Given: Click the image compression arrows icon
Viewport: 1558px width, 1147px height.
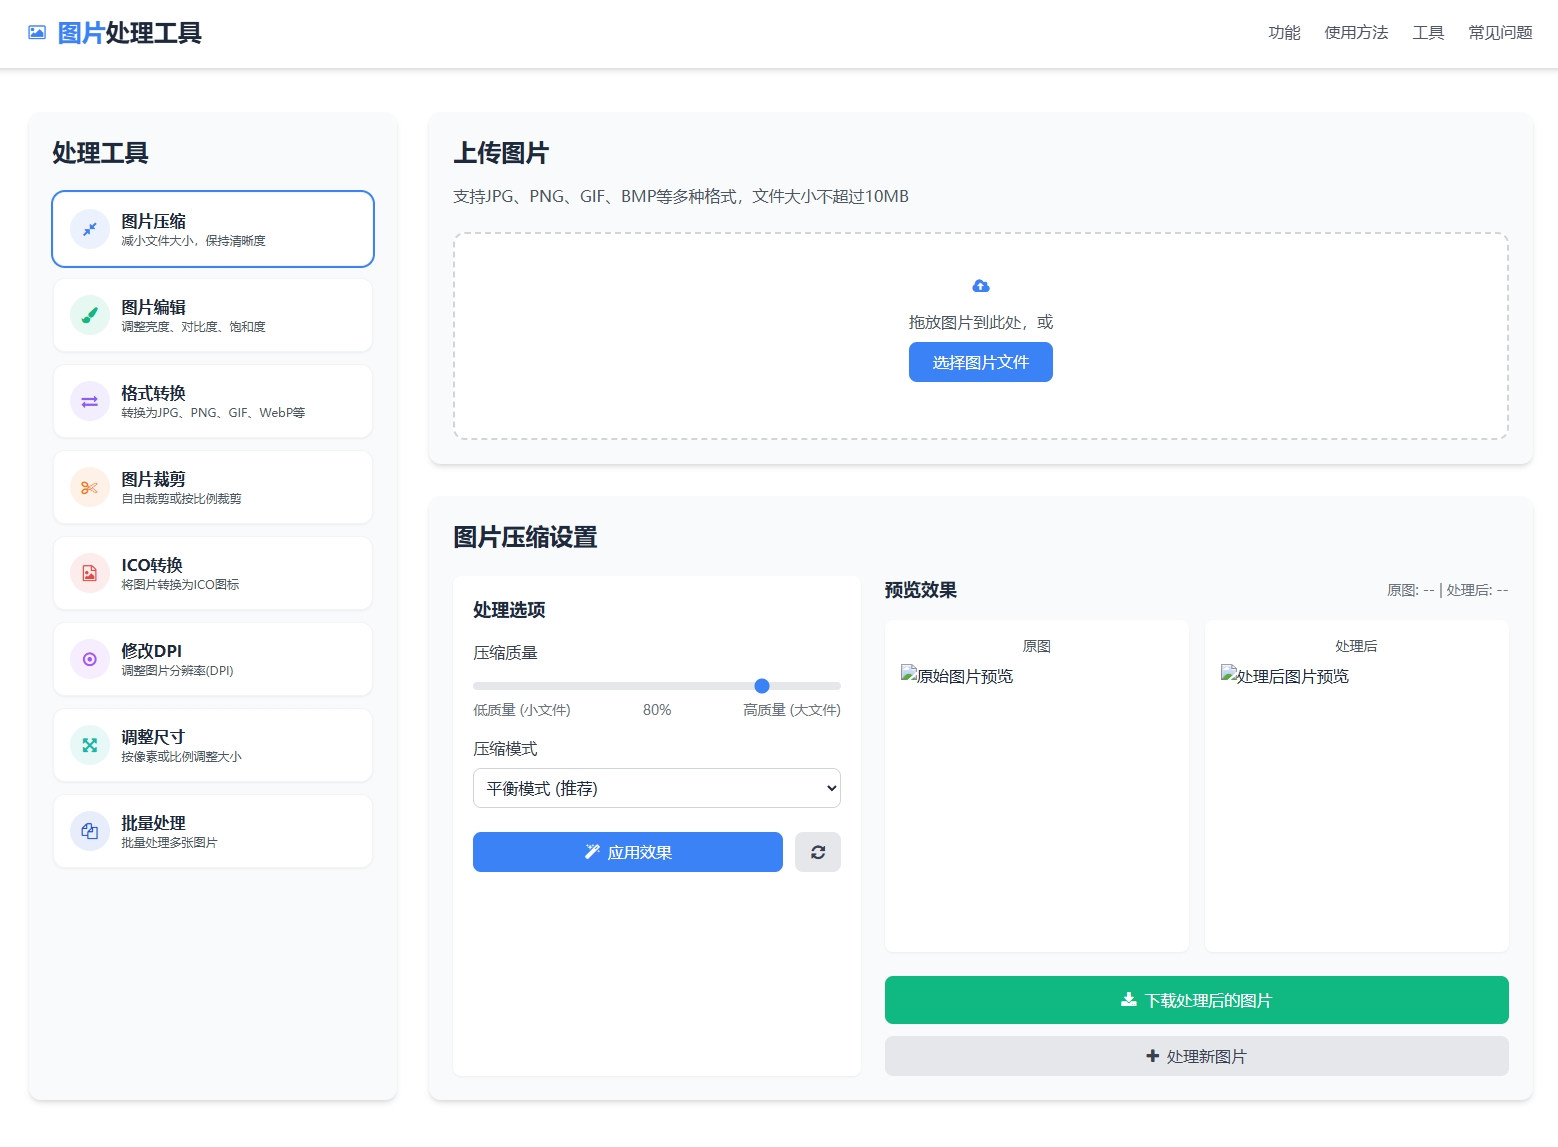Looking at the screenshot, I should pyautogui.click(x=90, y=229).
